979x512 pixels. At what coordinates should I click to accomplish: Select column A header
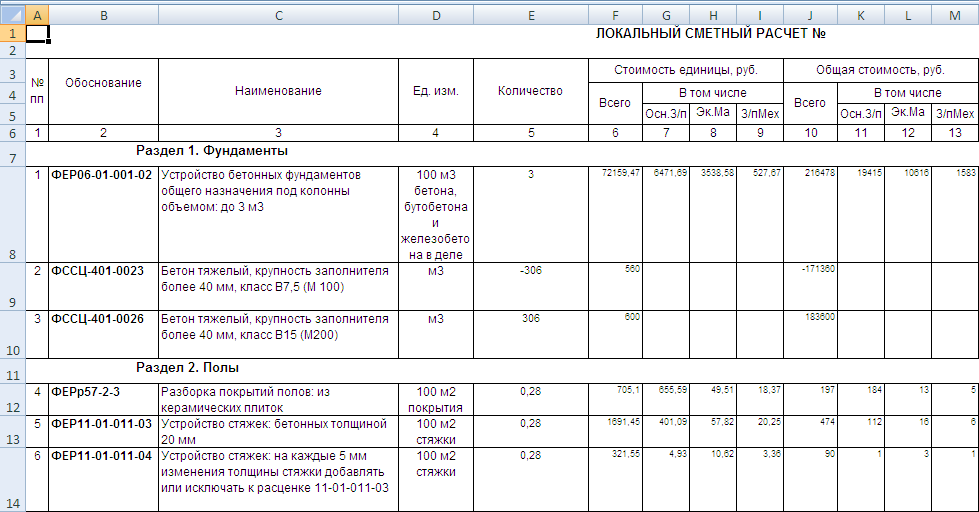[37, 15]
